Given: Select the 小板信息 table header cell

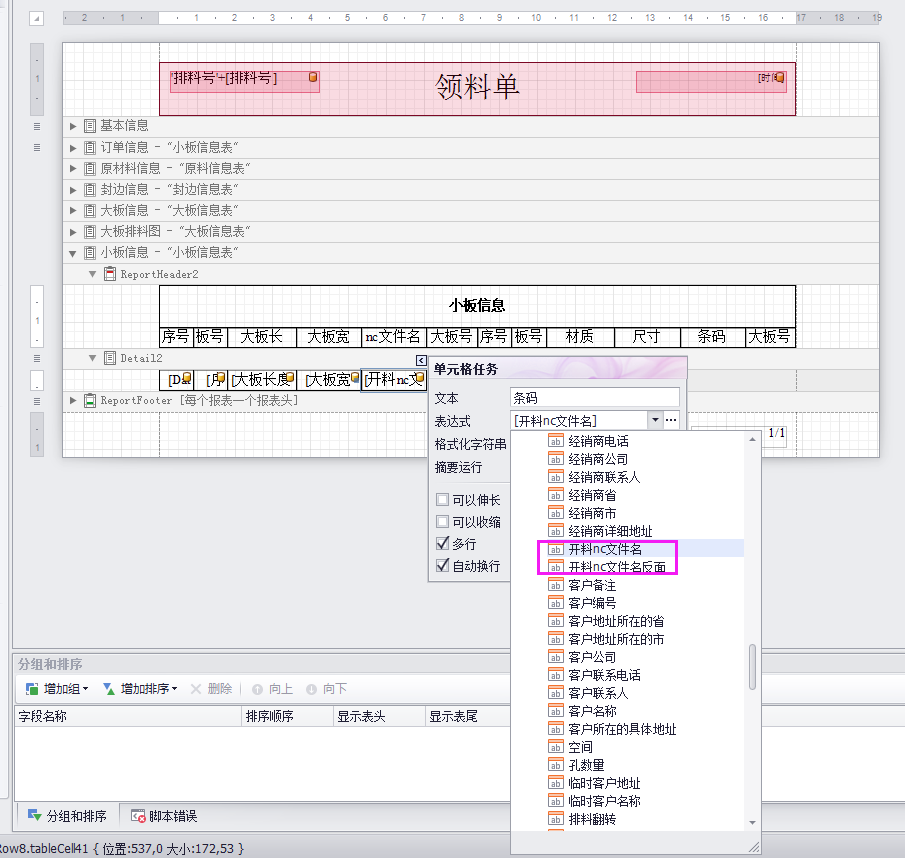Looking at the screenshot, I should point(477,306).
